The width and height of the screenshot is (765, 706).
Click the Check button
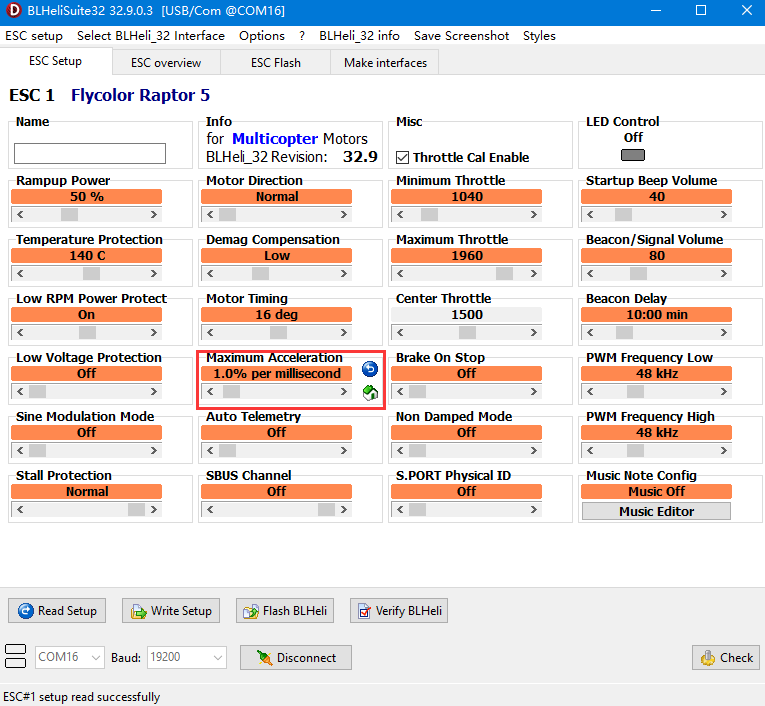(725, 657)
